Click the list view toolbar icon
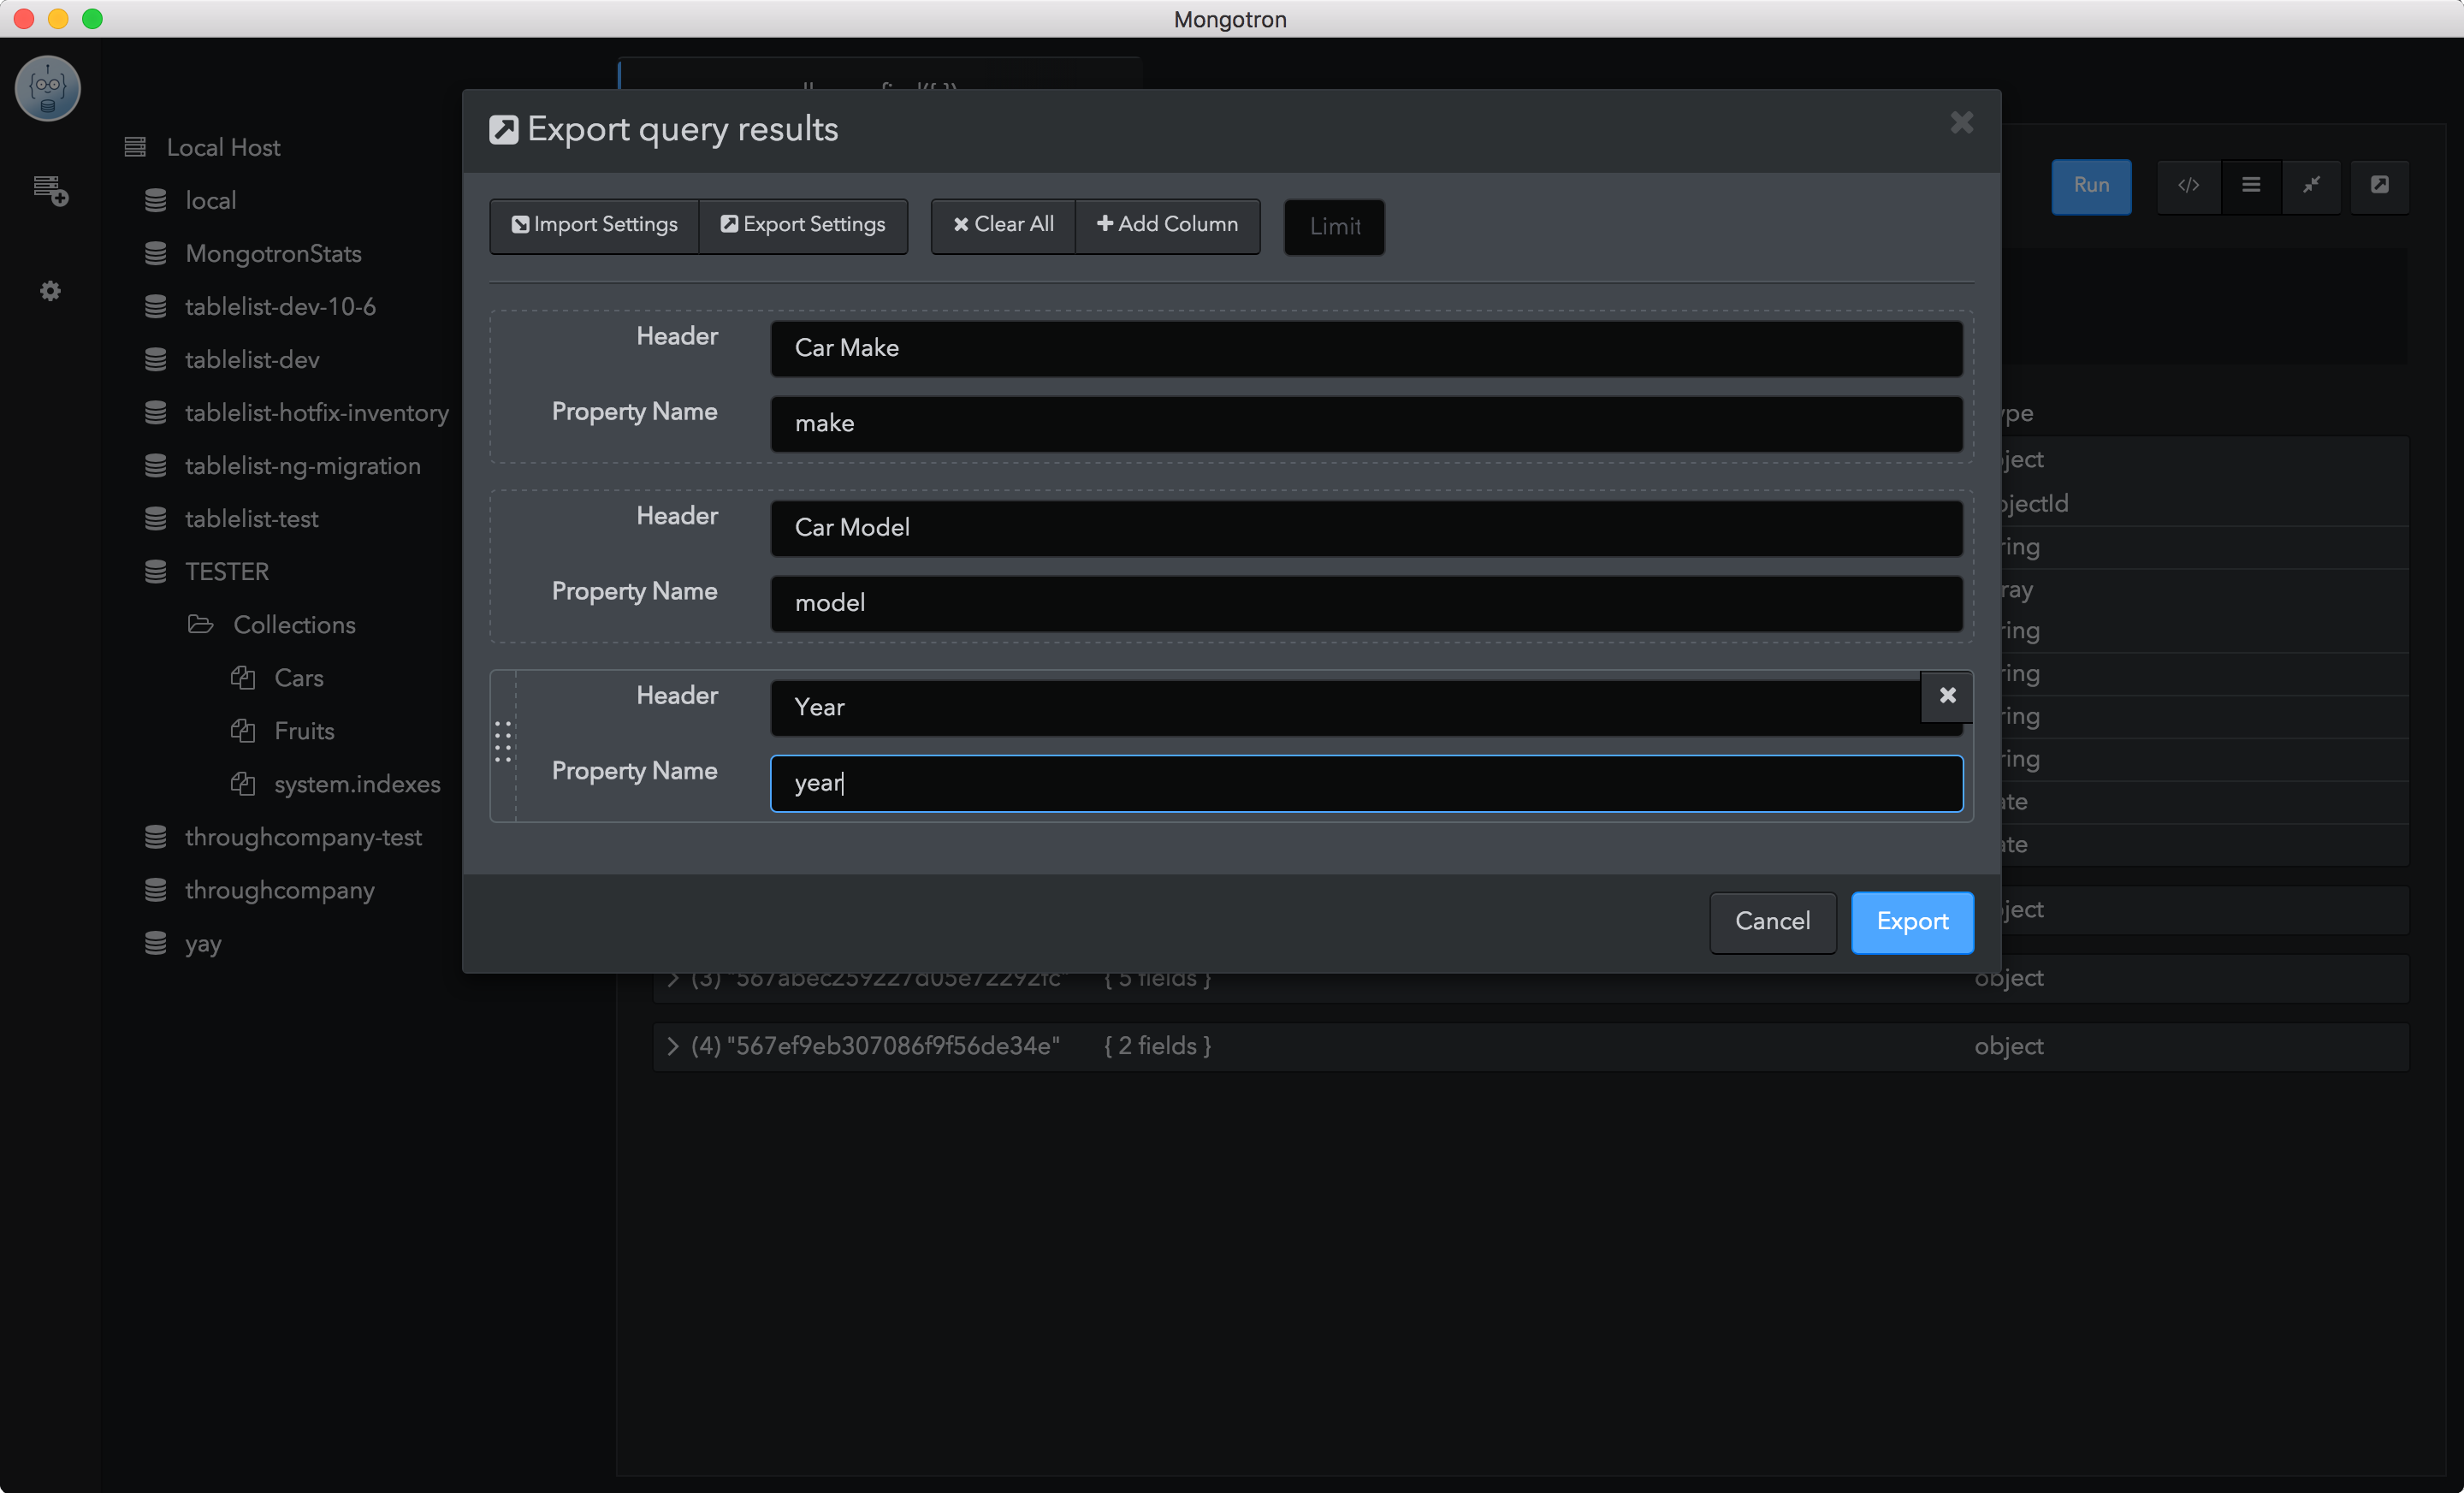Image resolution: width=2464 pixels, height=1493 pixels. pyautogui.click(x=2251, y=185)
